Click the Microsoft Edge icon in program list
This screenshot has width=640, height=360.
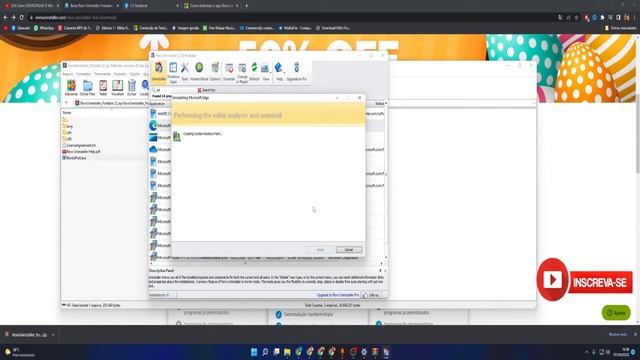pos(153,125)
